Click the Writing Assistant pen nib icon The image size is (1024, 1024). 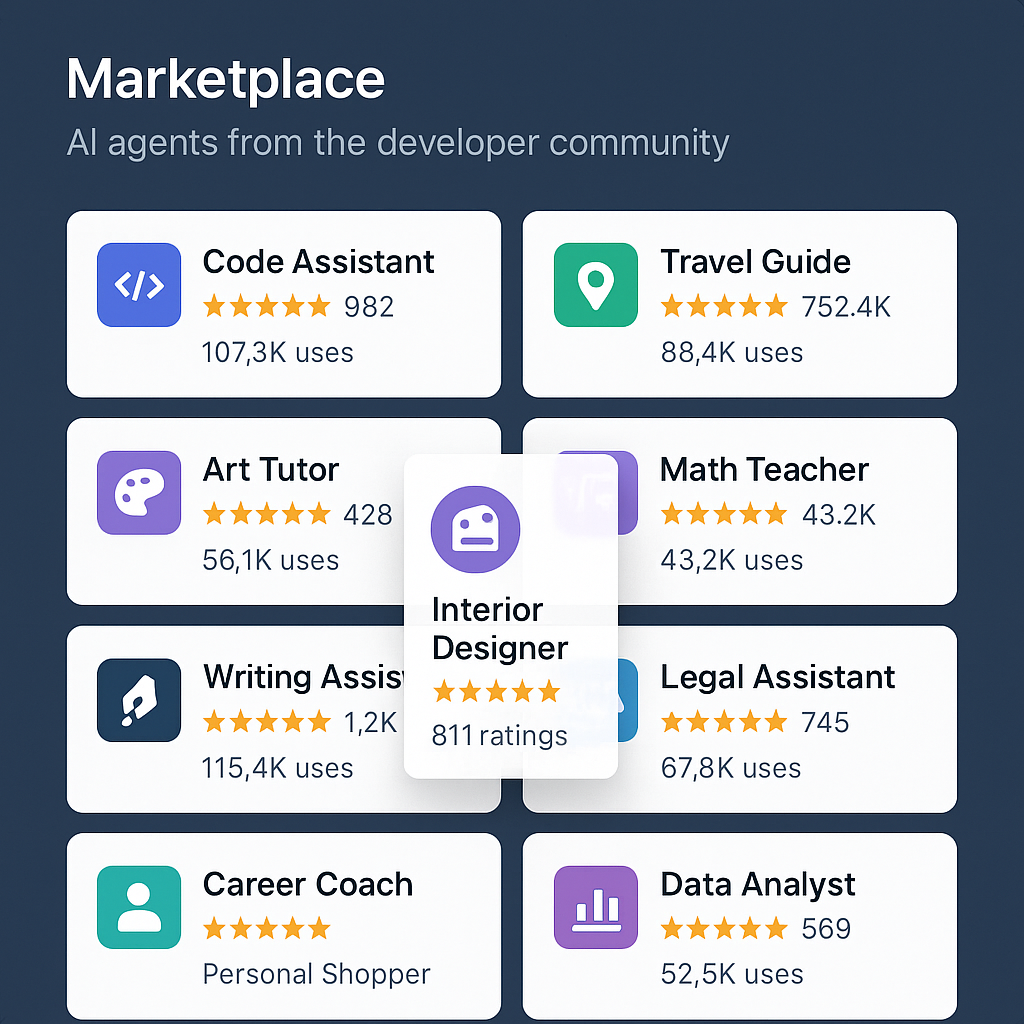139,700
